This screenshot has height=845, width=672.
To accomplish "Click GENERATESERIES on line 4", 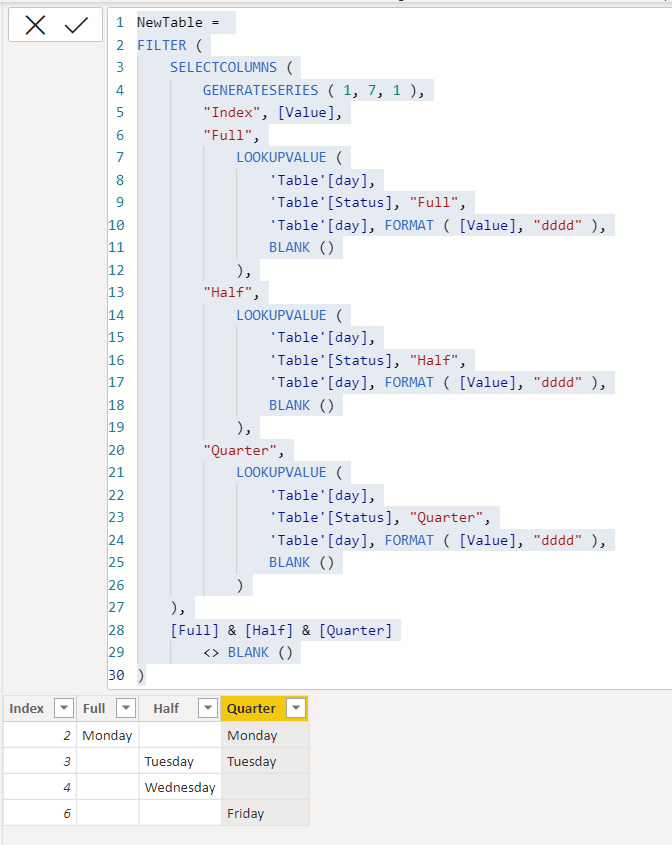I will click(x=260, y=90).
